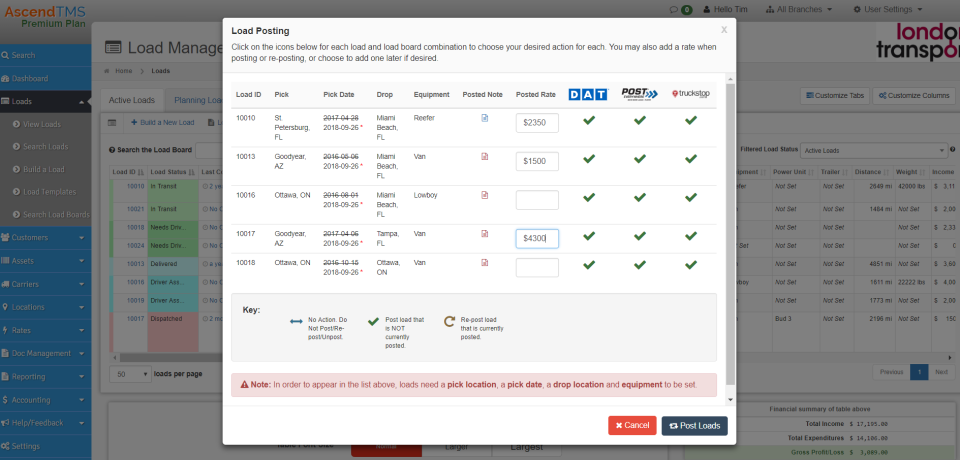Expand the Accounting sidebar section
960x460 pixels.
click(x=45, y=400)
